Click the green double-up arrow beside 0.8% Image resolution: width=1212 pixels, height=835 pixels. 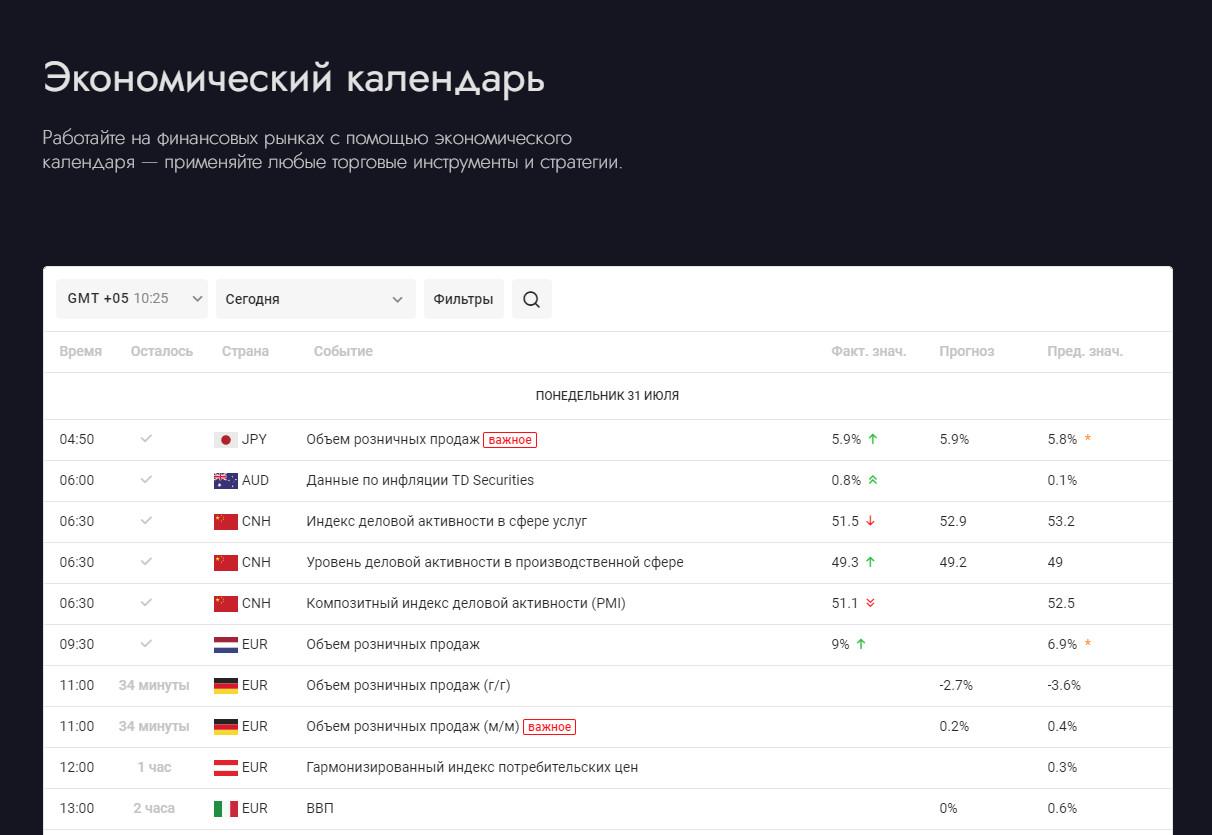872,481
